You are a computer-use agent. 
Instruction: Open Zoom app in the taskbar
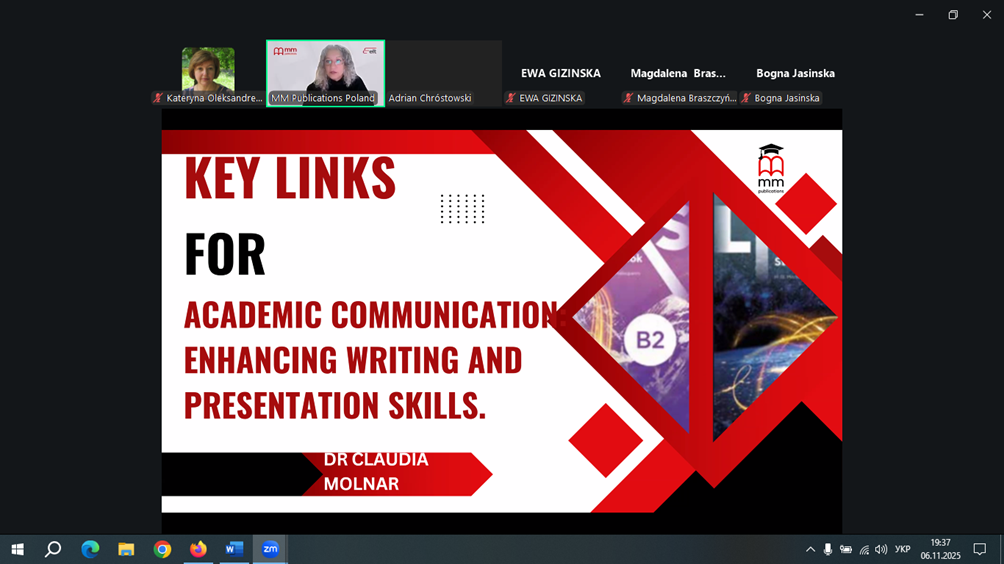tap(270, 549)
